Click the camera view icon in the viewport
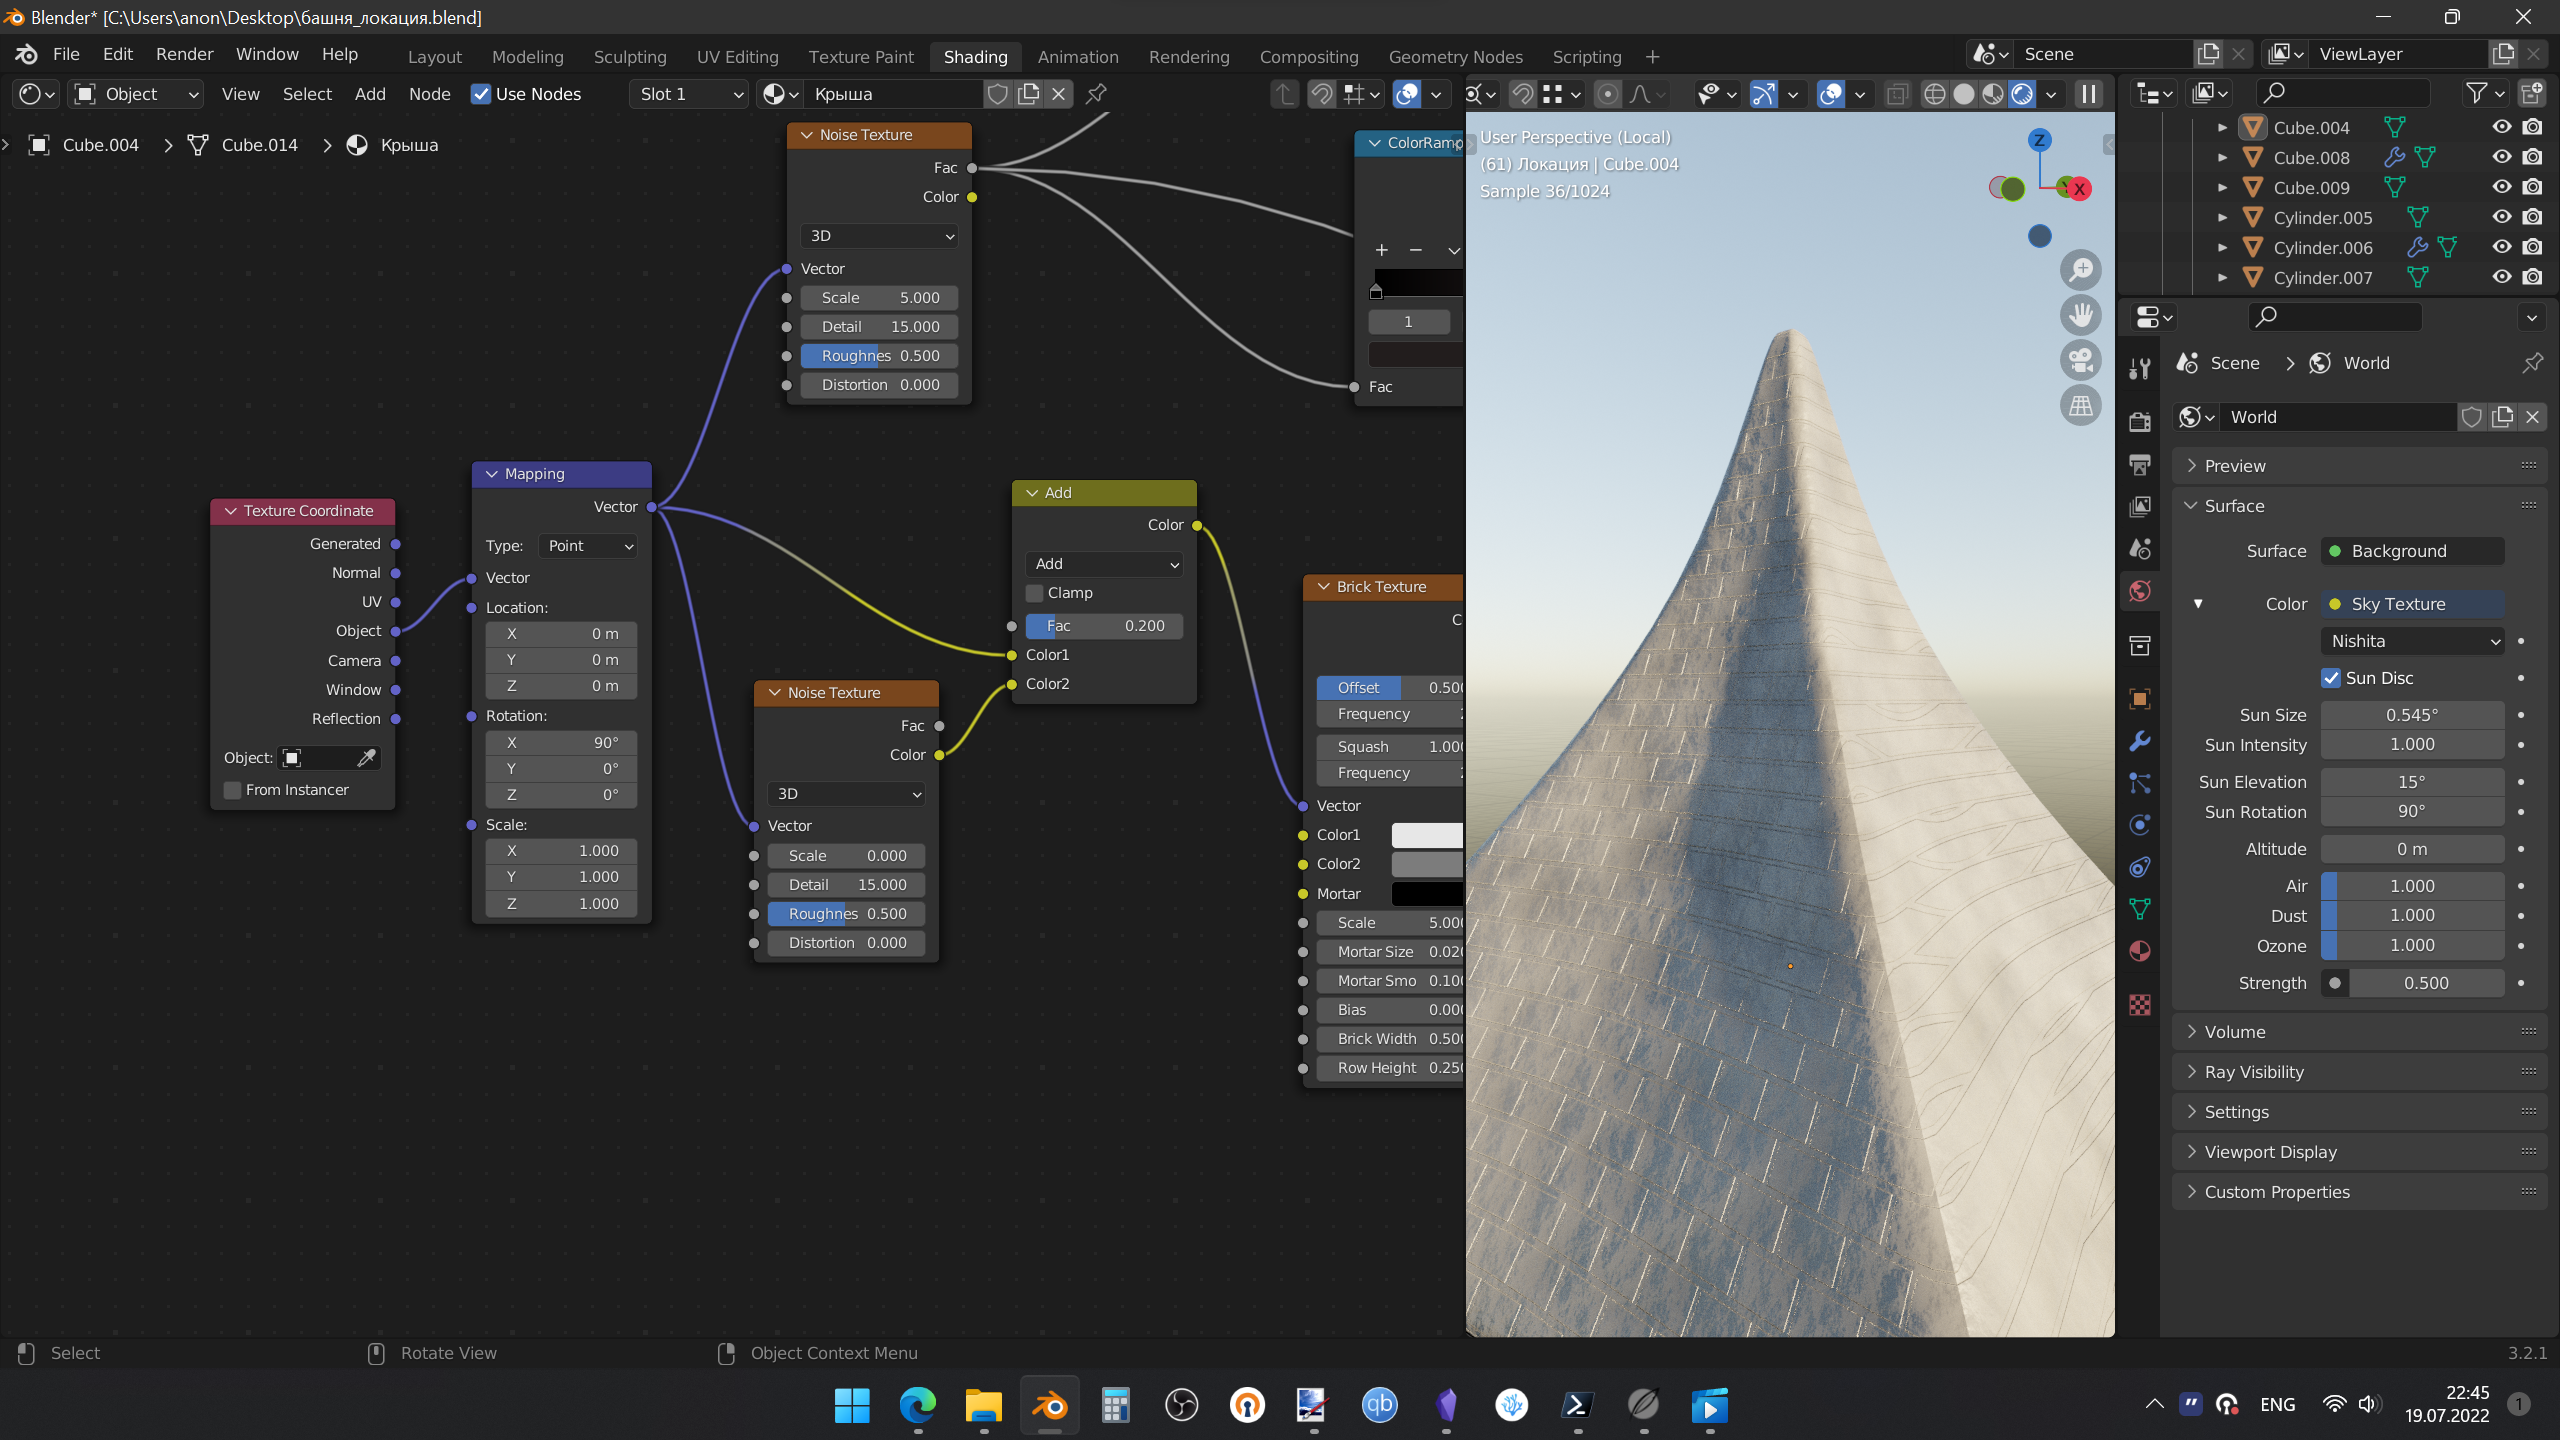This screenshot has height=1440, width=2560. tap(2081, 360)
